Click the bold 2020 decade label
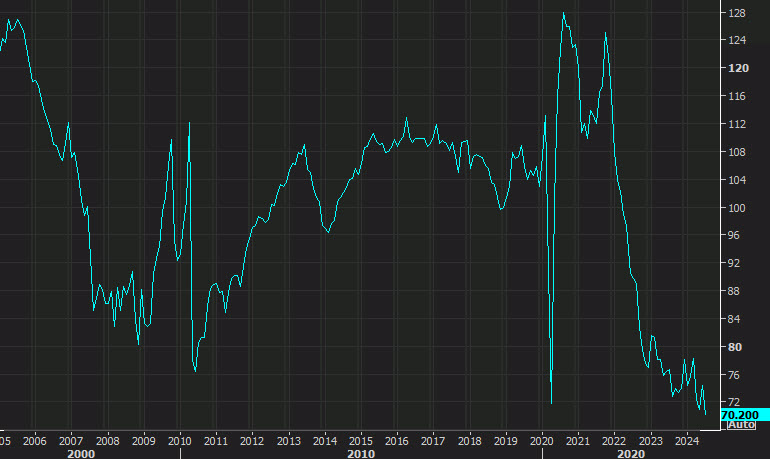 point(631,454)
